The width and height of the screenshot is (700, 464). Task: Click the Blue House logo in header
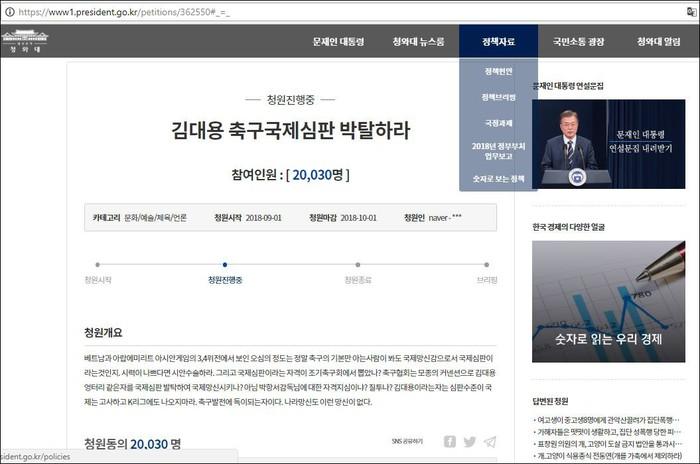point(24,42)
